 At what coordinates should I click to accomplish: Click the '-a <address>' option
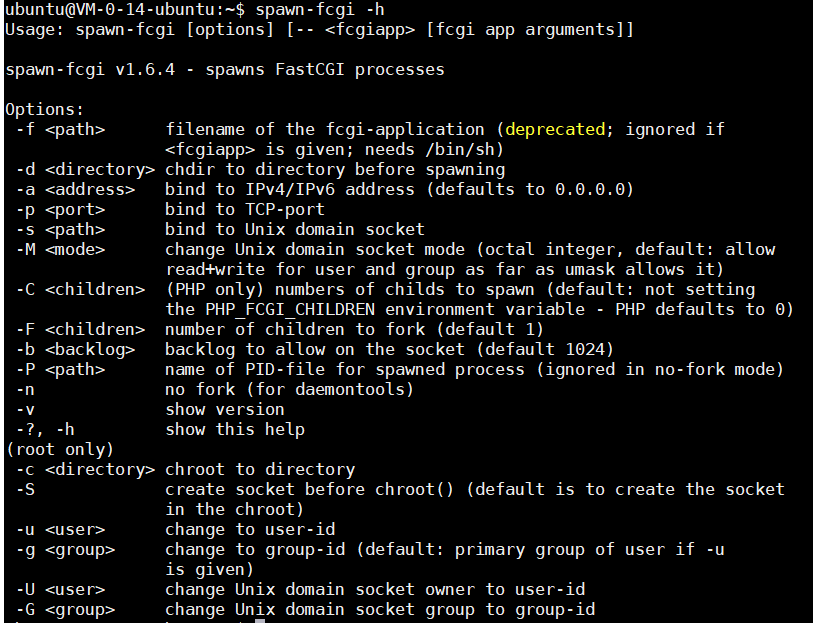tap(75, 189)
